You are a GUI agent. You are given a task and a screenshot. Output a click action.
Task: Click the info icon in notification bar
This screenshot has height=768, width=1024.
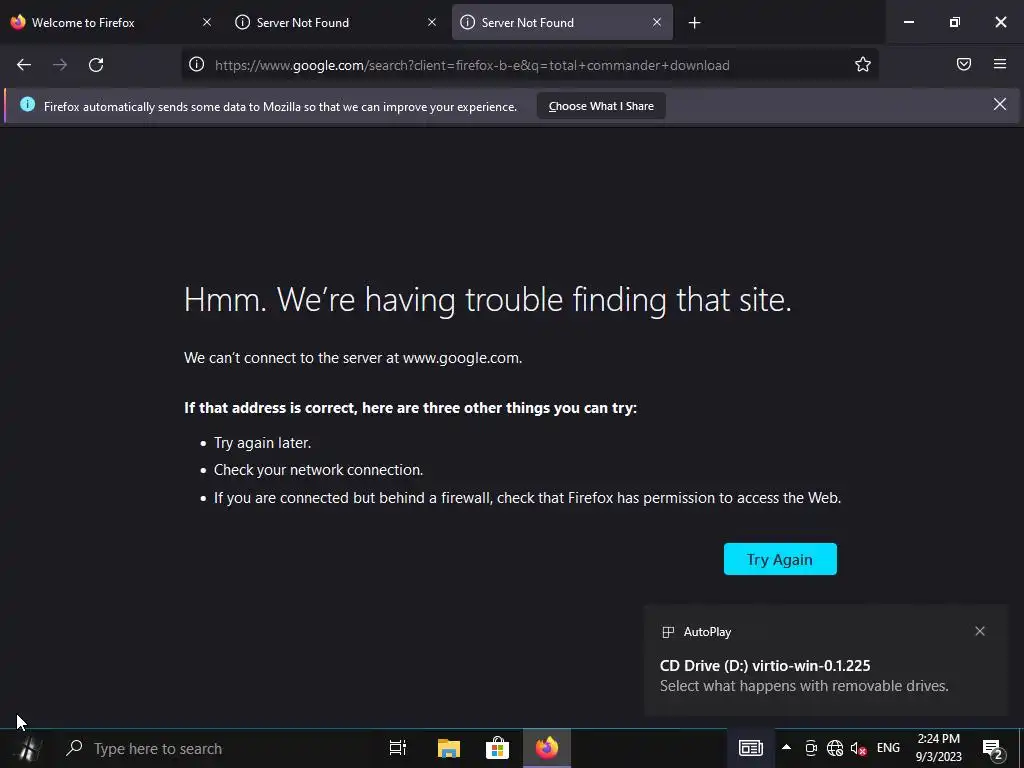click(27, 104)
